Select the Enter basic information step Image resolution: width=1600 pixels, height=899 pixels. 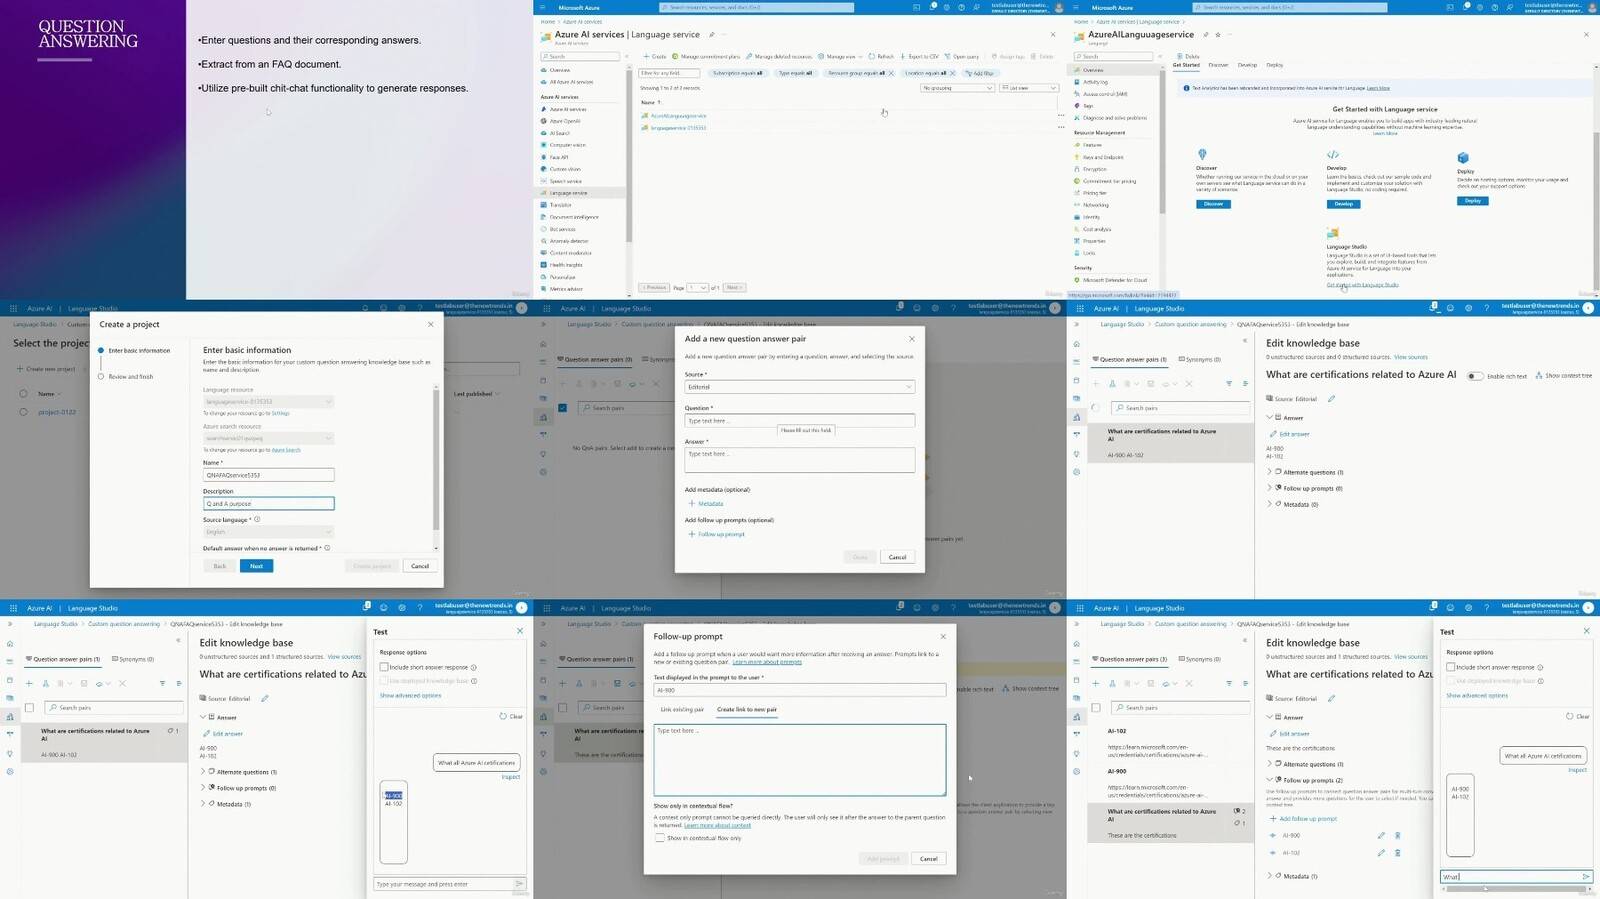click(134, 351)
